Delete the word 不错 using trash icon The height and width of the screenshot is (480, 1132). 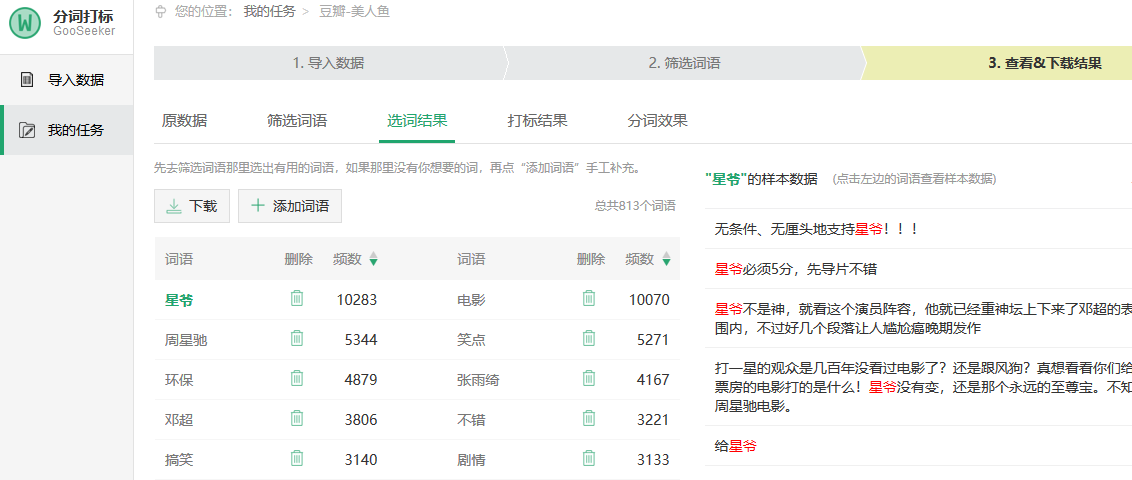coord(589,419)
